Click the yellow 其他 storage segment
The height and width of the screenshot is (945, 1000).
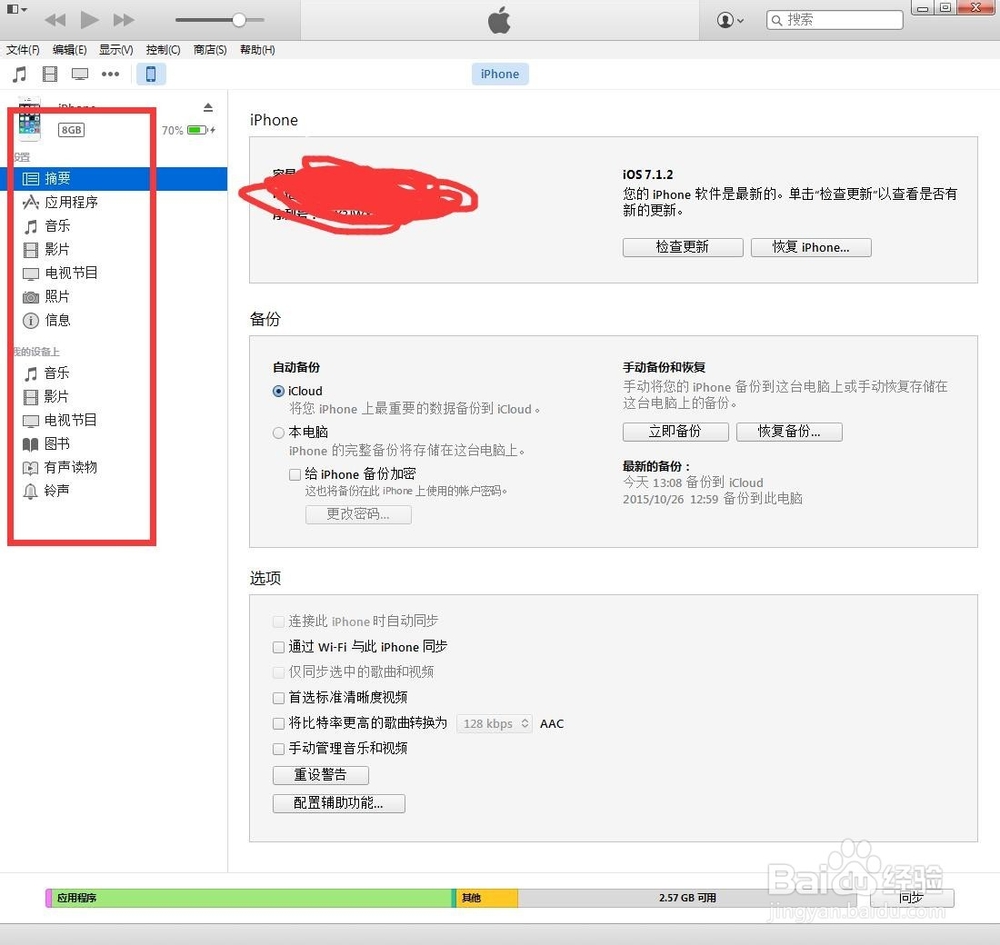click(x=487, y=898)
